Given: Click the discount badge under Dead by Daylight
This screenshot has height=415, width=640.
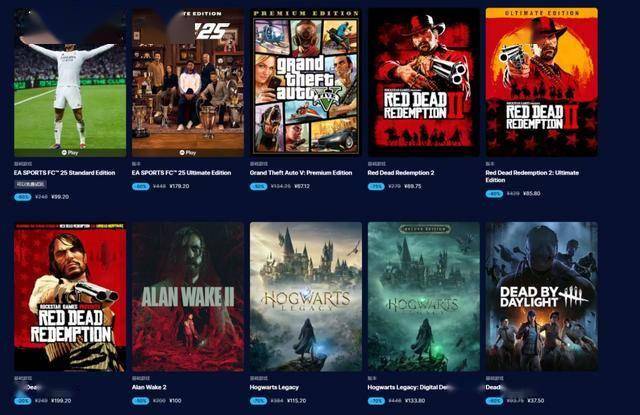Looking at the screenshot, I should pyautogui.click(x=494, y=401).
